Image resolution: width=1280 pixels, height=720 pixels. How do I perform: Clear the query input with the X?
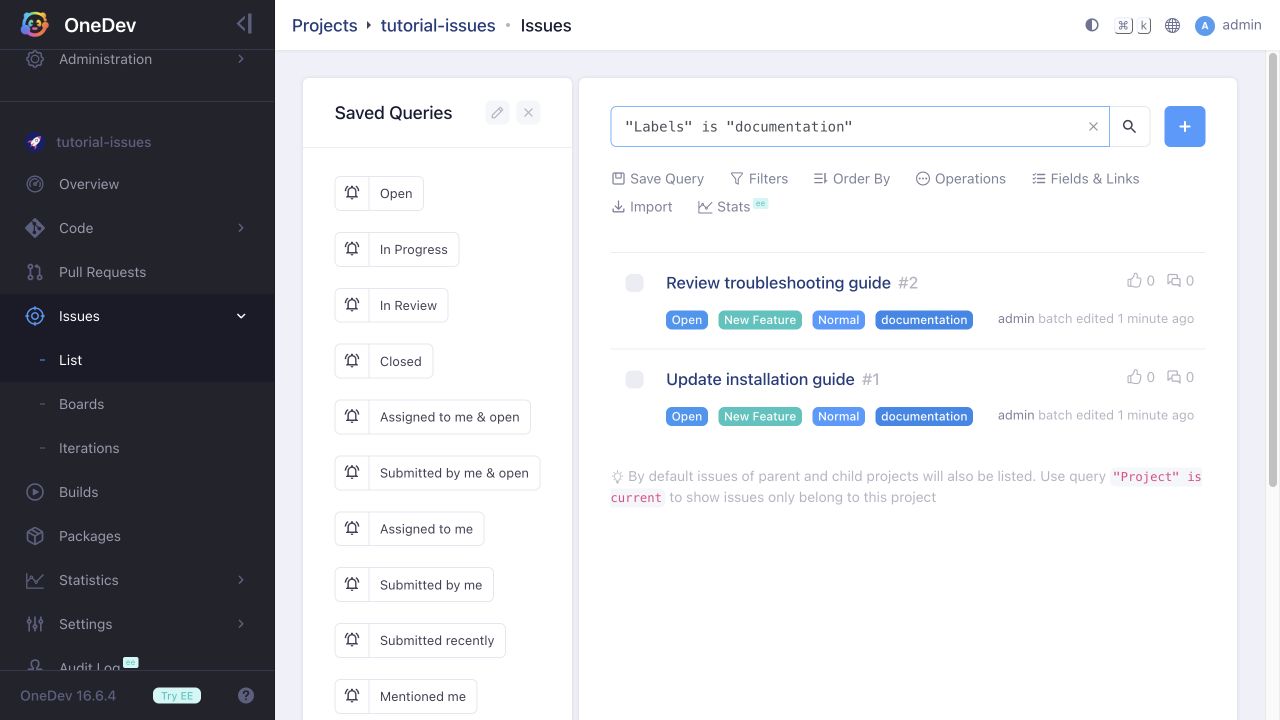1093,127
